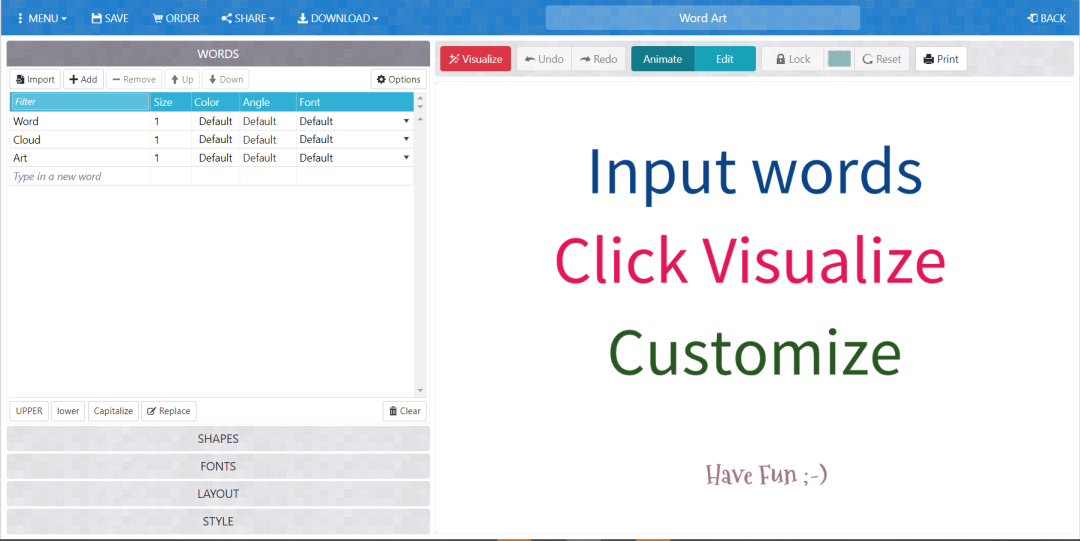Open the SHARE dropdown menu
1080x541 pixels.
click(248, 19)
